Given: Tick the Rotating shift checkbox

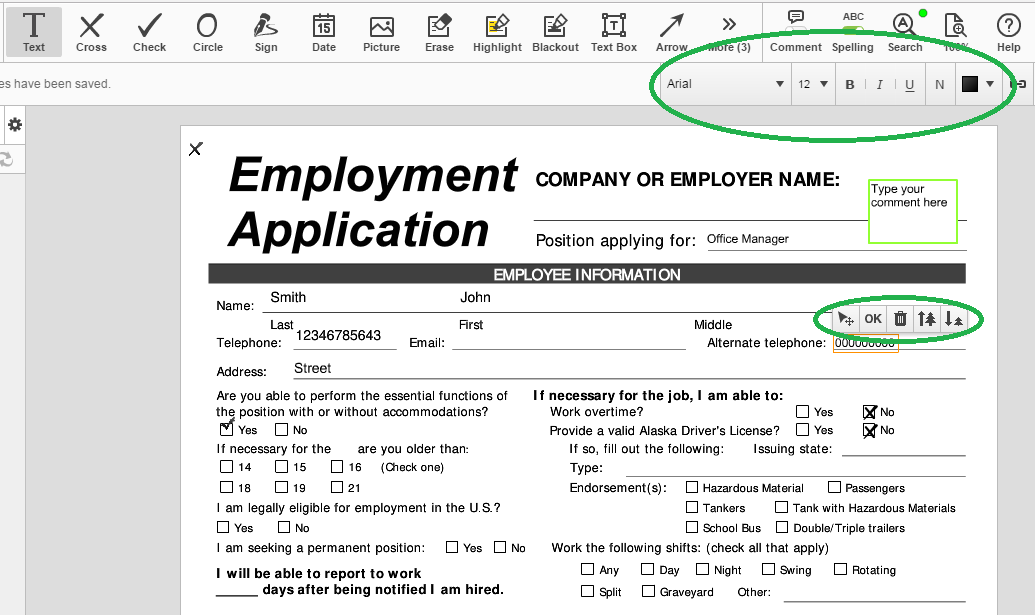Looking at the screenshot, I should tap(840, 569).
